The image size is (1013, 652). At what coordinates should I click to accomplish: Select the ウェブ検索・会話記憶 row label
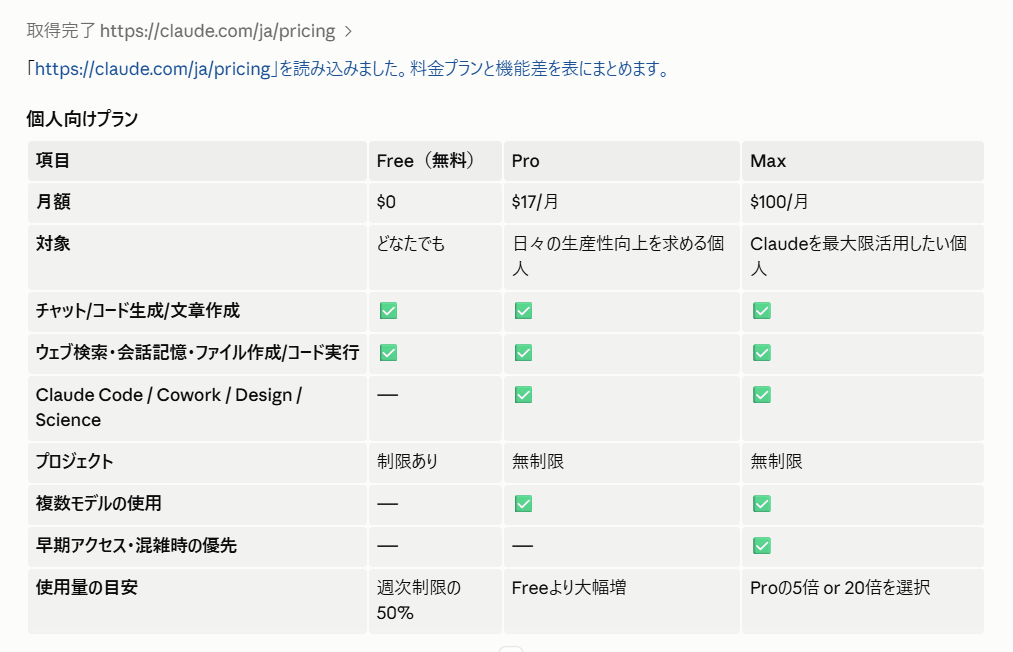[197, 353]
